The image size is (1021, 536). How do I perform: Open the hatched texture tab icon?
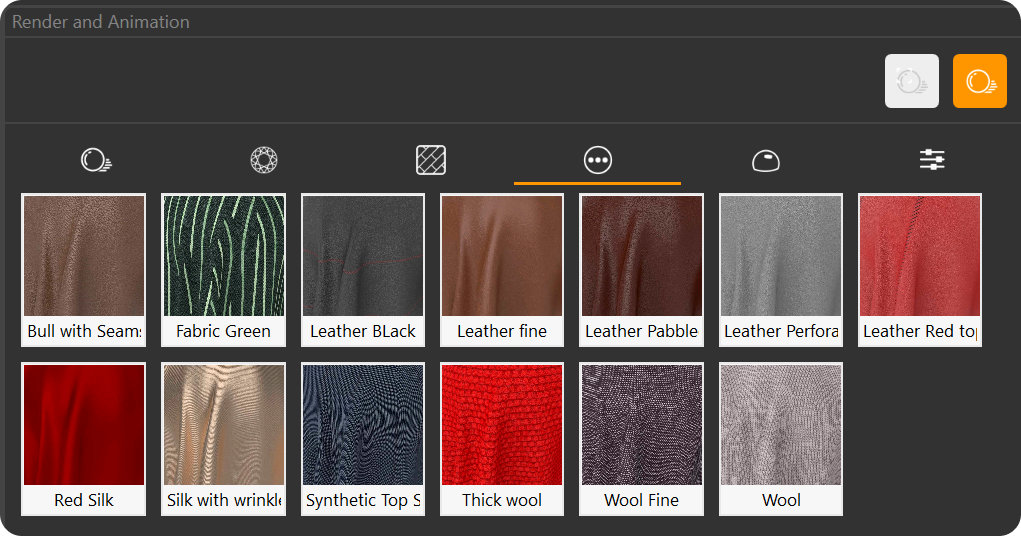(431, 160)
